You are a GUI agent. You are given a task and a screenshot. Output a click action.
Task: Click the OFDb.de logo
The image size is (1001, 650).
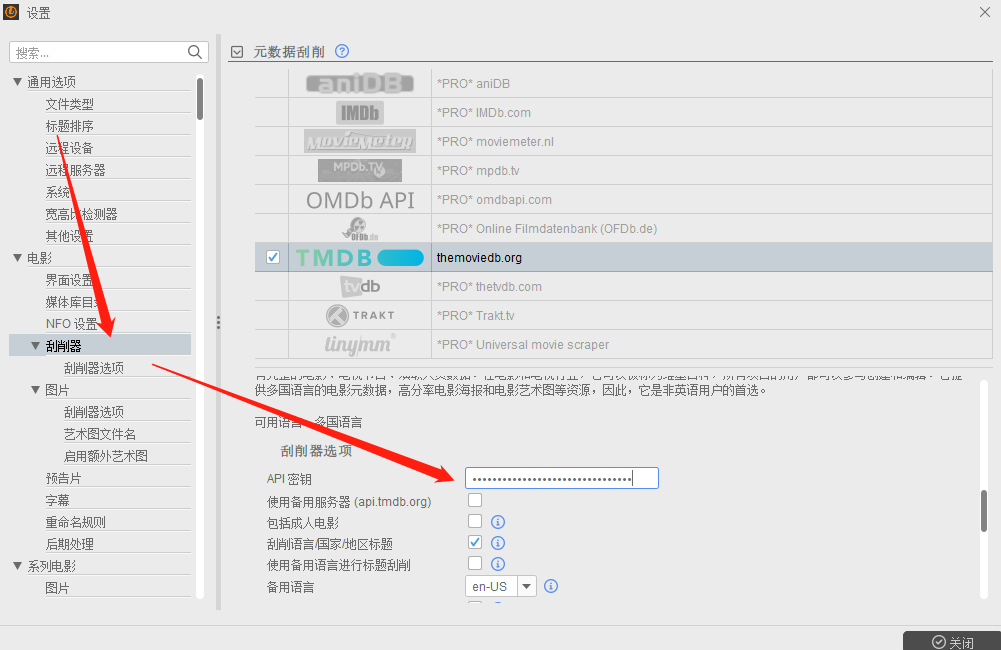(359, 228)
